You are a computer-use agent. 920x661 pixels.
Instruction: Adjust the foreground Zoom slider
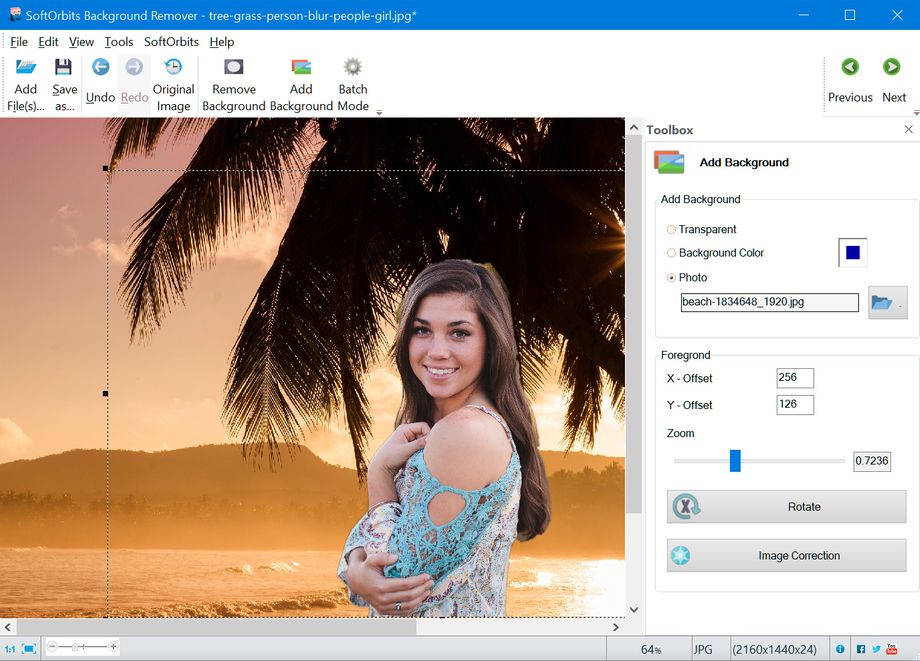(x=737, y=461)
